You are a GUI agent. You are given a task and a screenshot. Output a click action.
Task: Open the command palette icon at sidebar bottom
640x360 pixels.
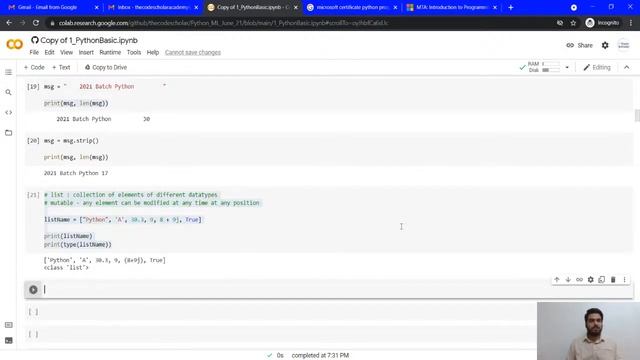[9, 325]
